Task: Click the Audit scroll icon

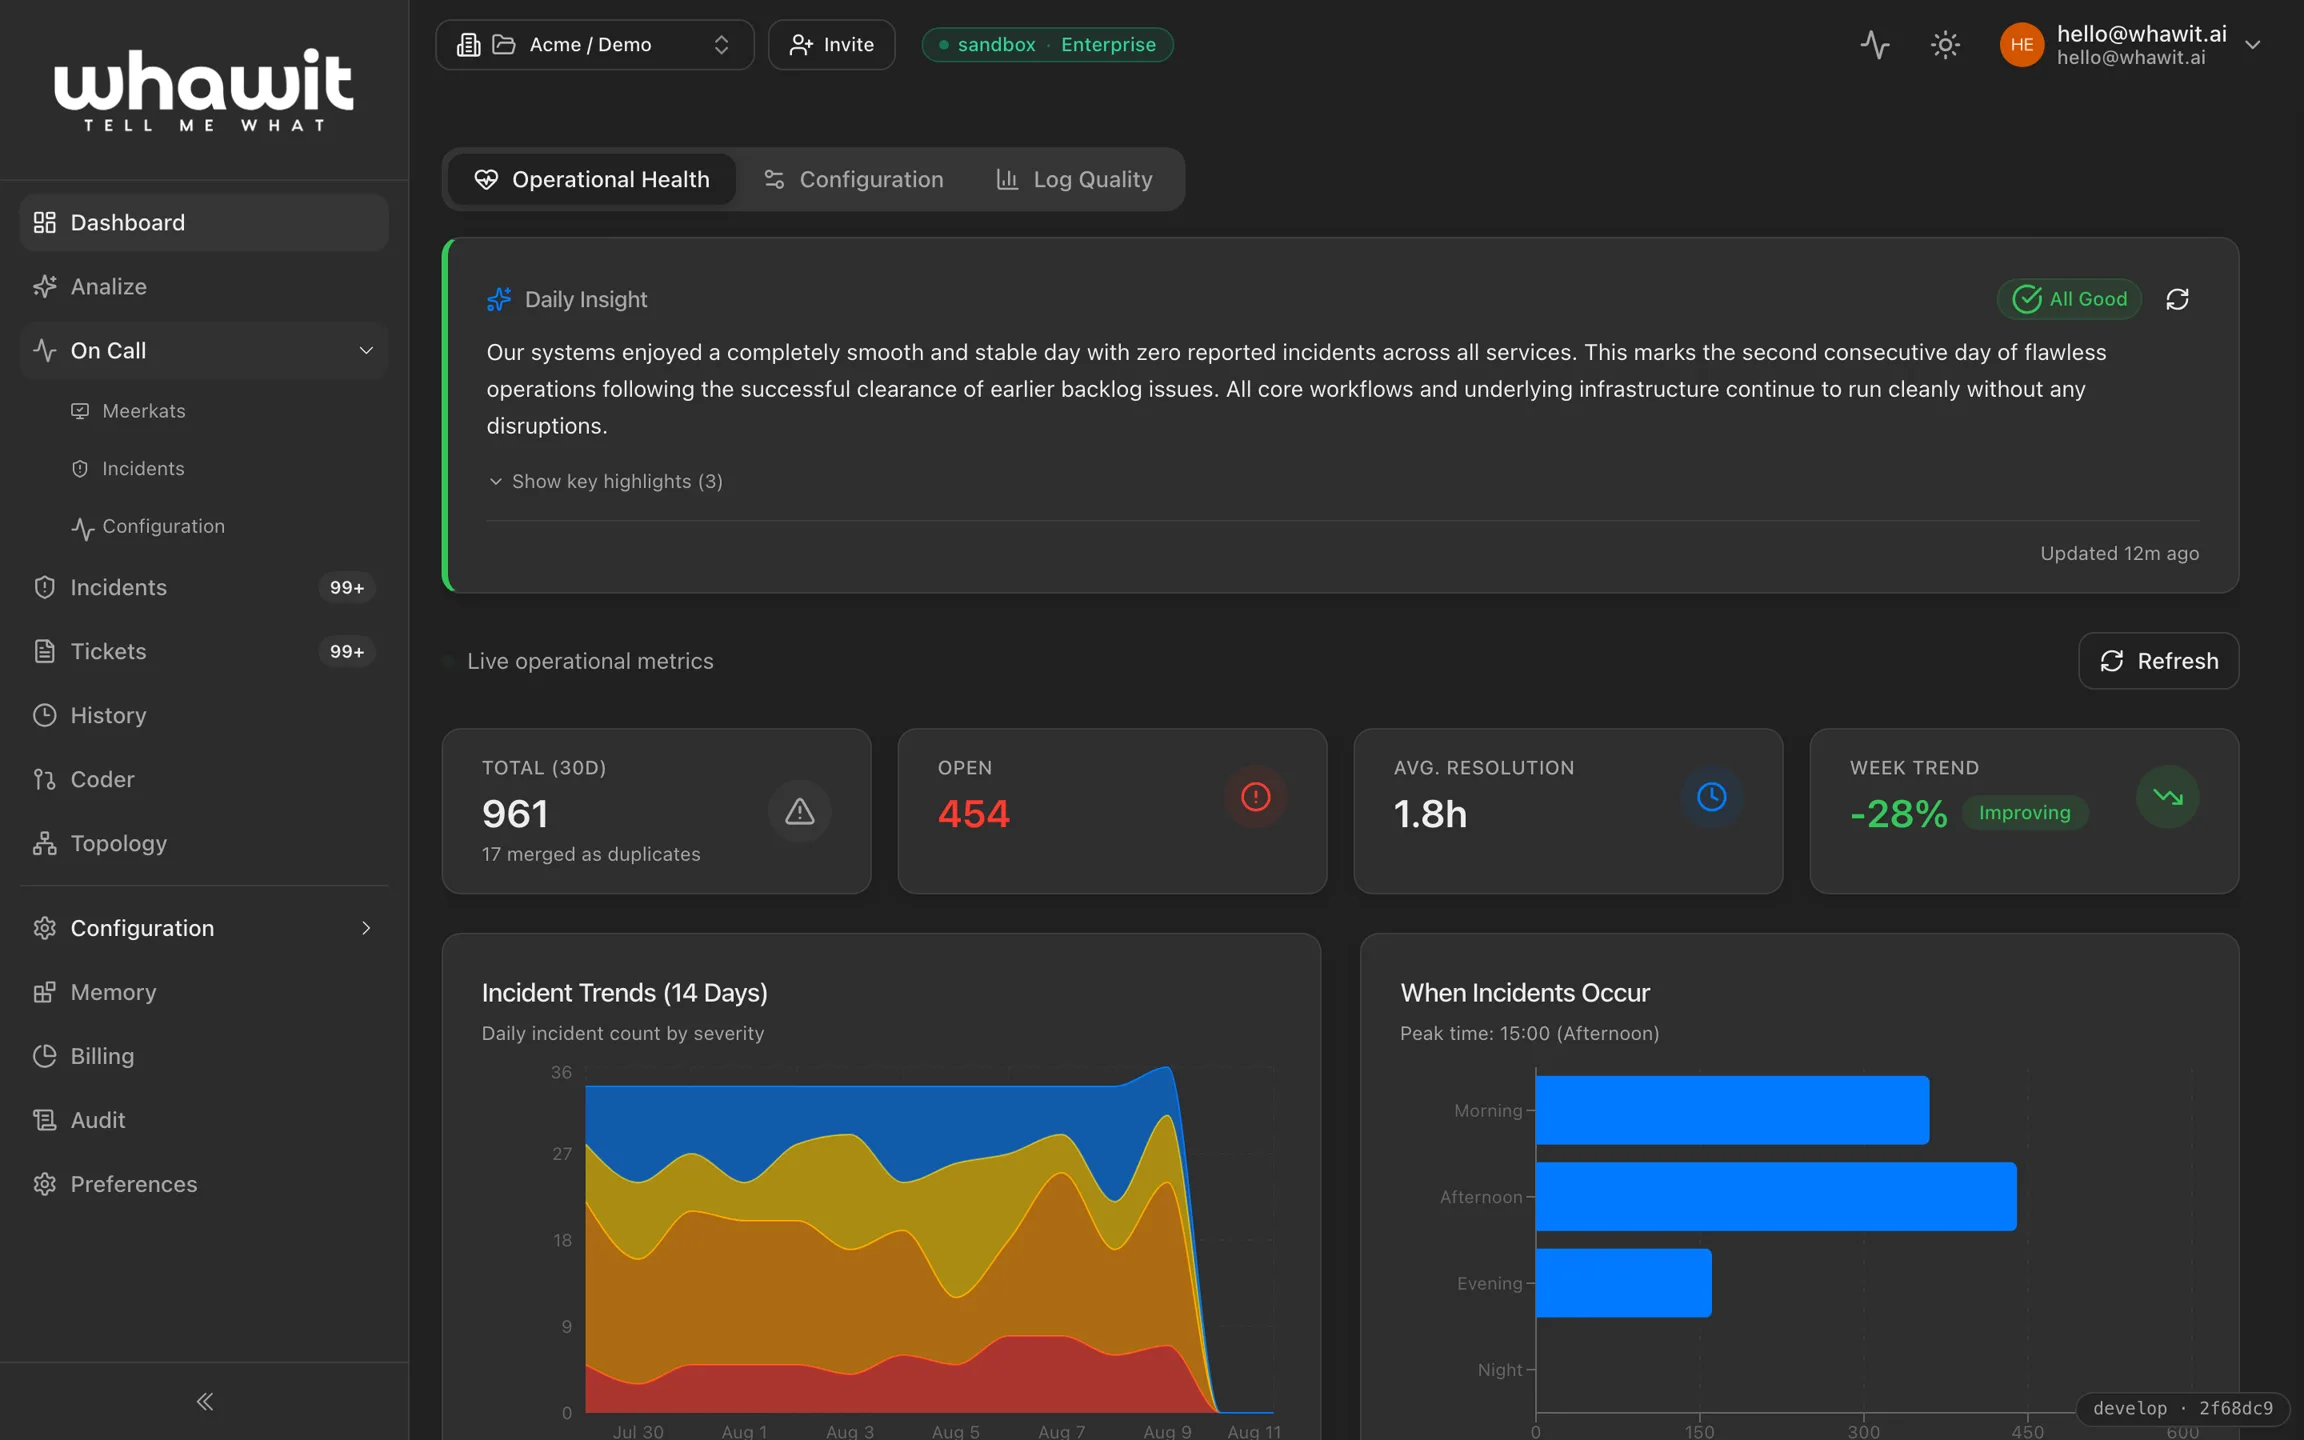Action: click(44, 1120)
